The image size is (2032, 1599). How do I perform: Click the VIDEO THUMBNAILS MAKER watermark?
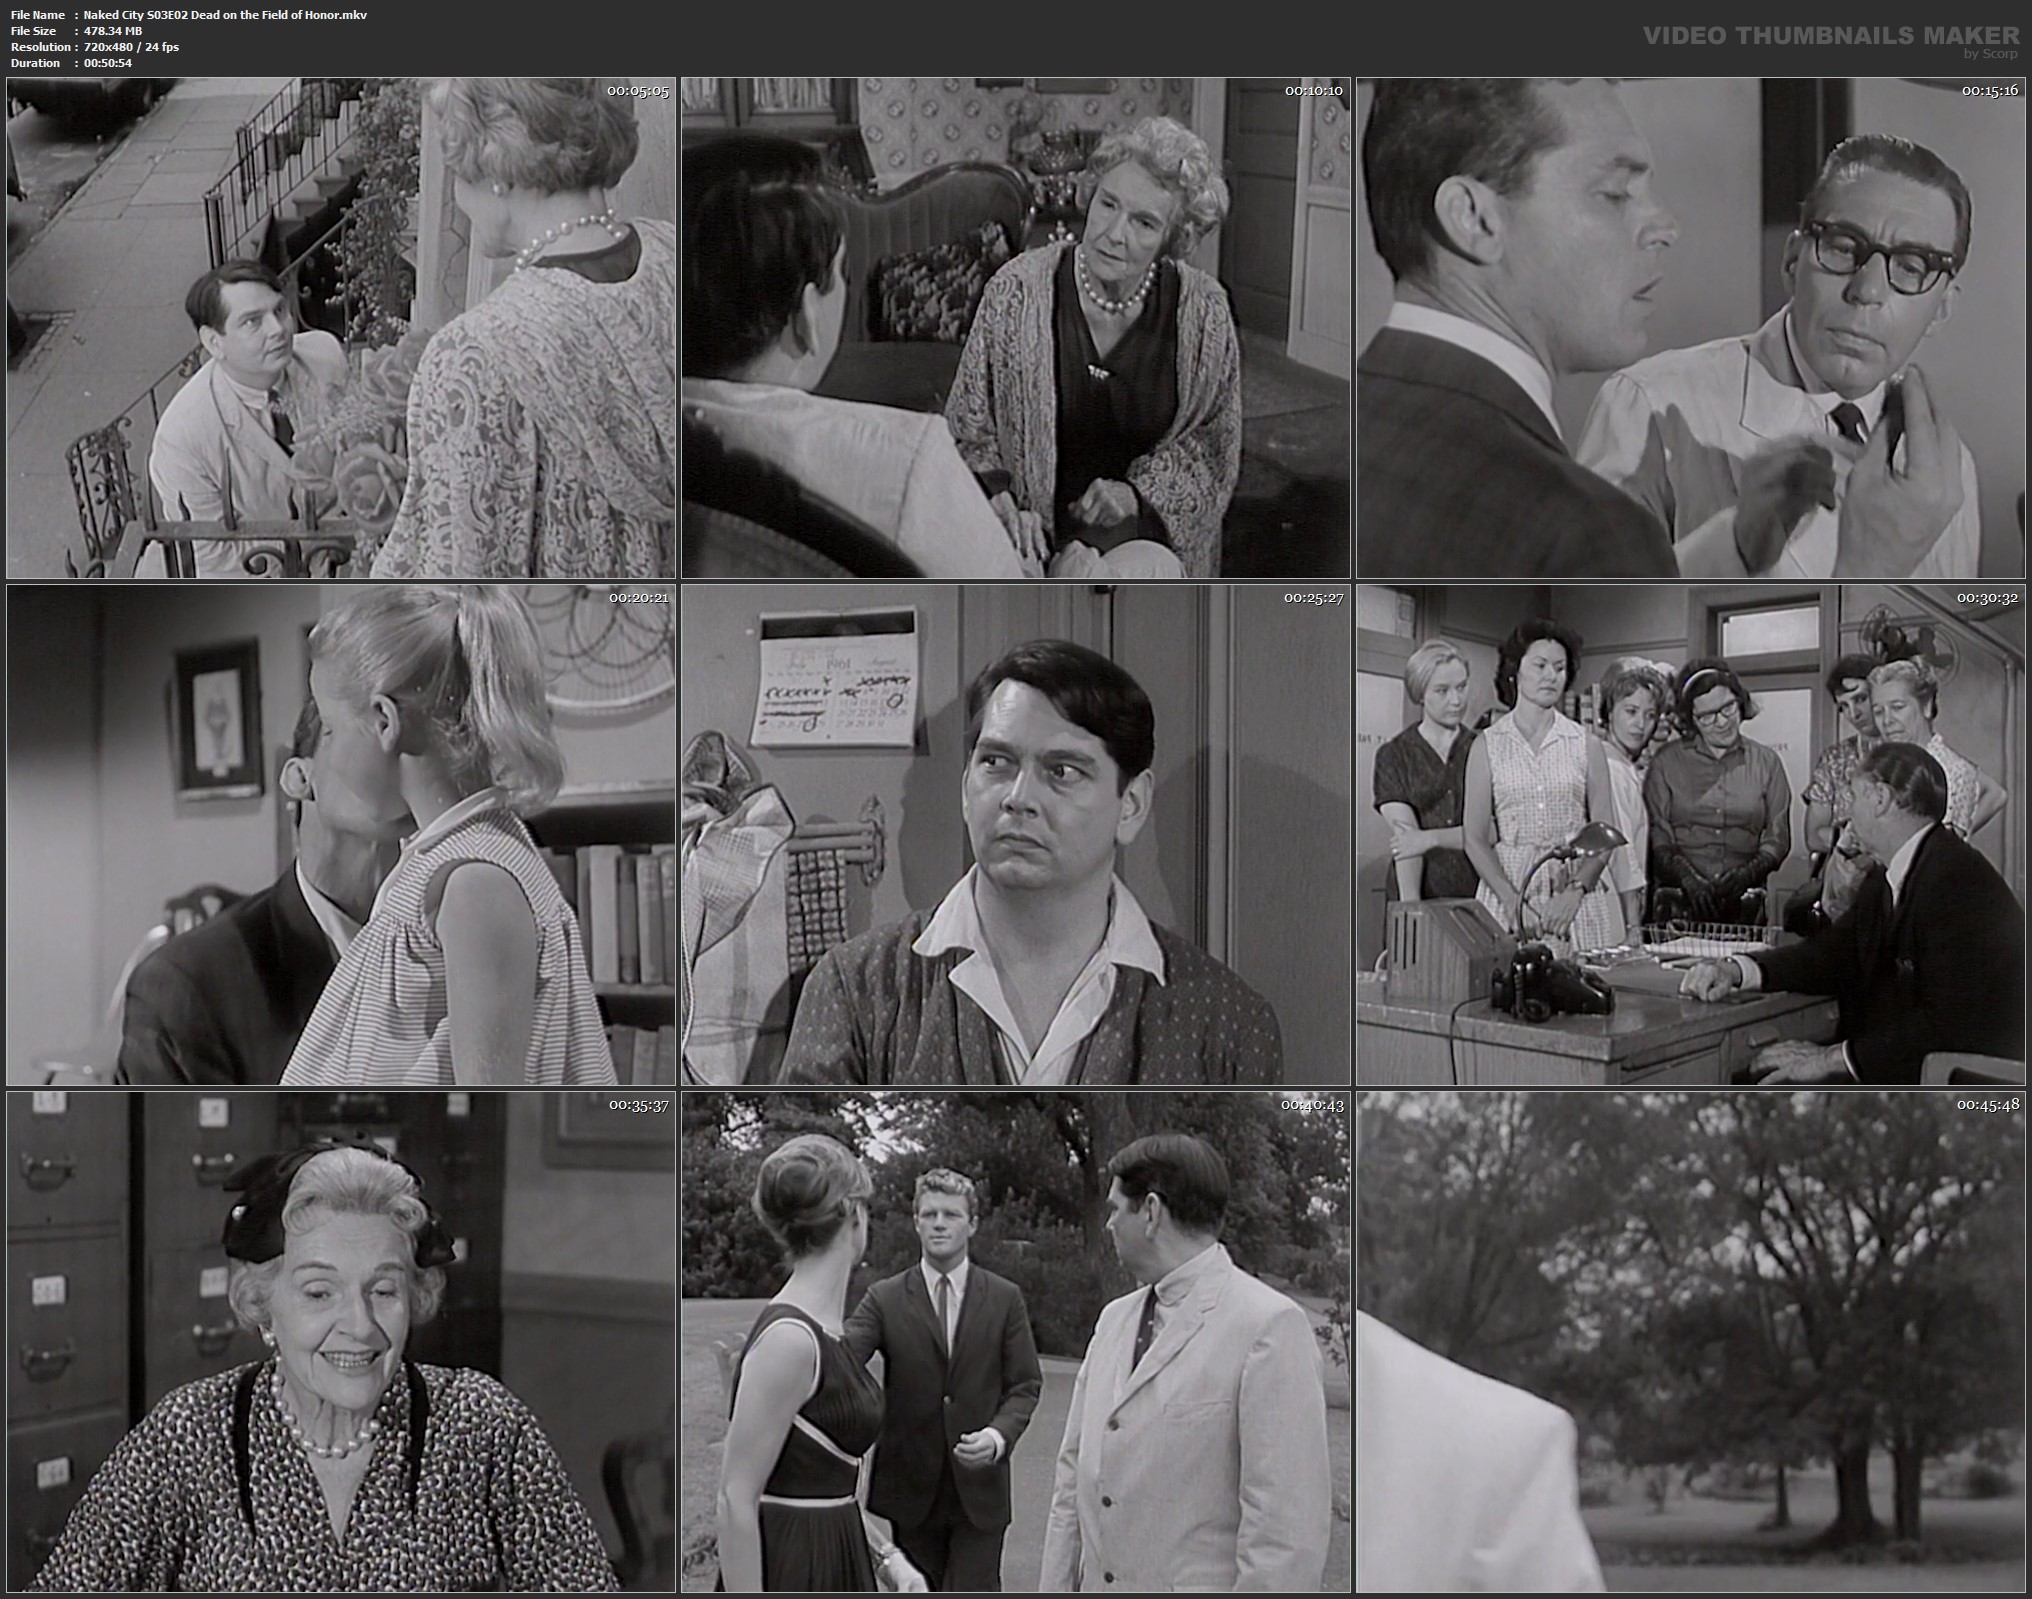1831,36
